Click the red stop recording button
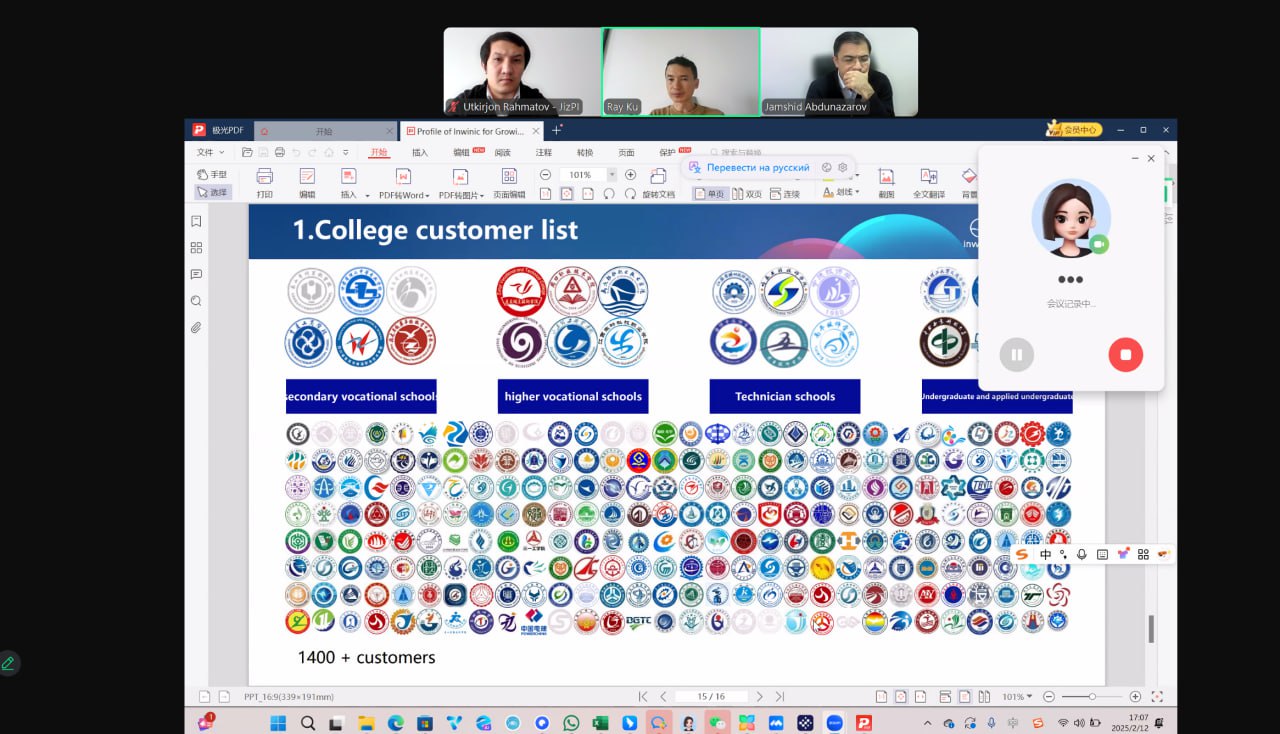1280x734 pixels. click(1125, 354)
